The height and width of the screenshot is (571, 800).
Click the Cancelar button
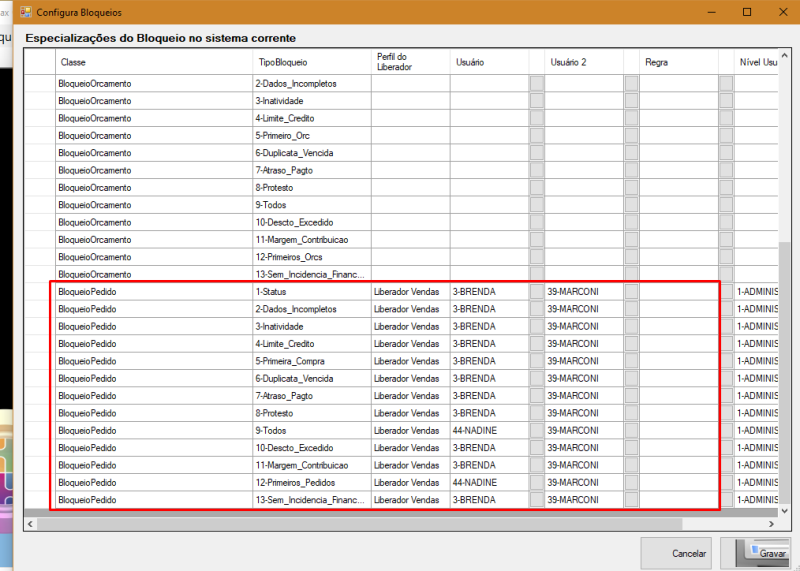[x=676, y=554]
